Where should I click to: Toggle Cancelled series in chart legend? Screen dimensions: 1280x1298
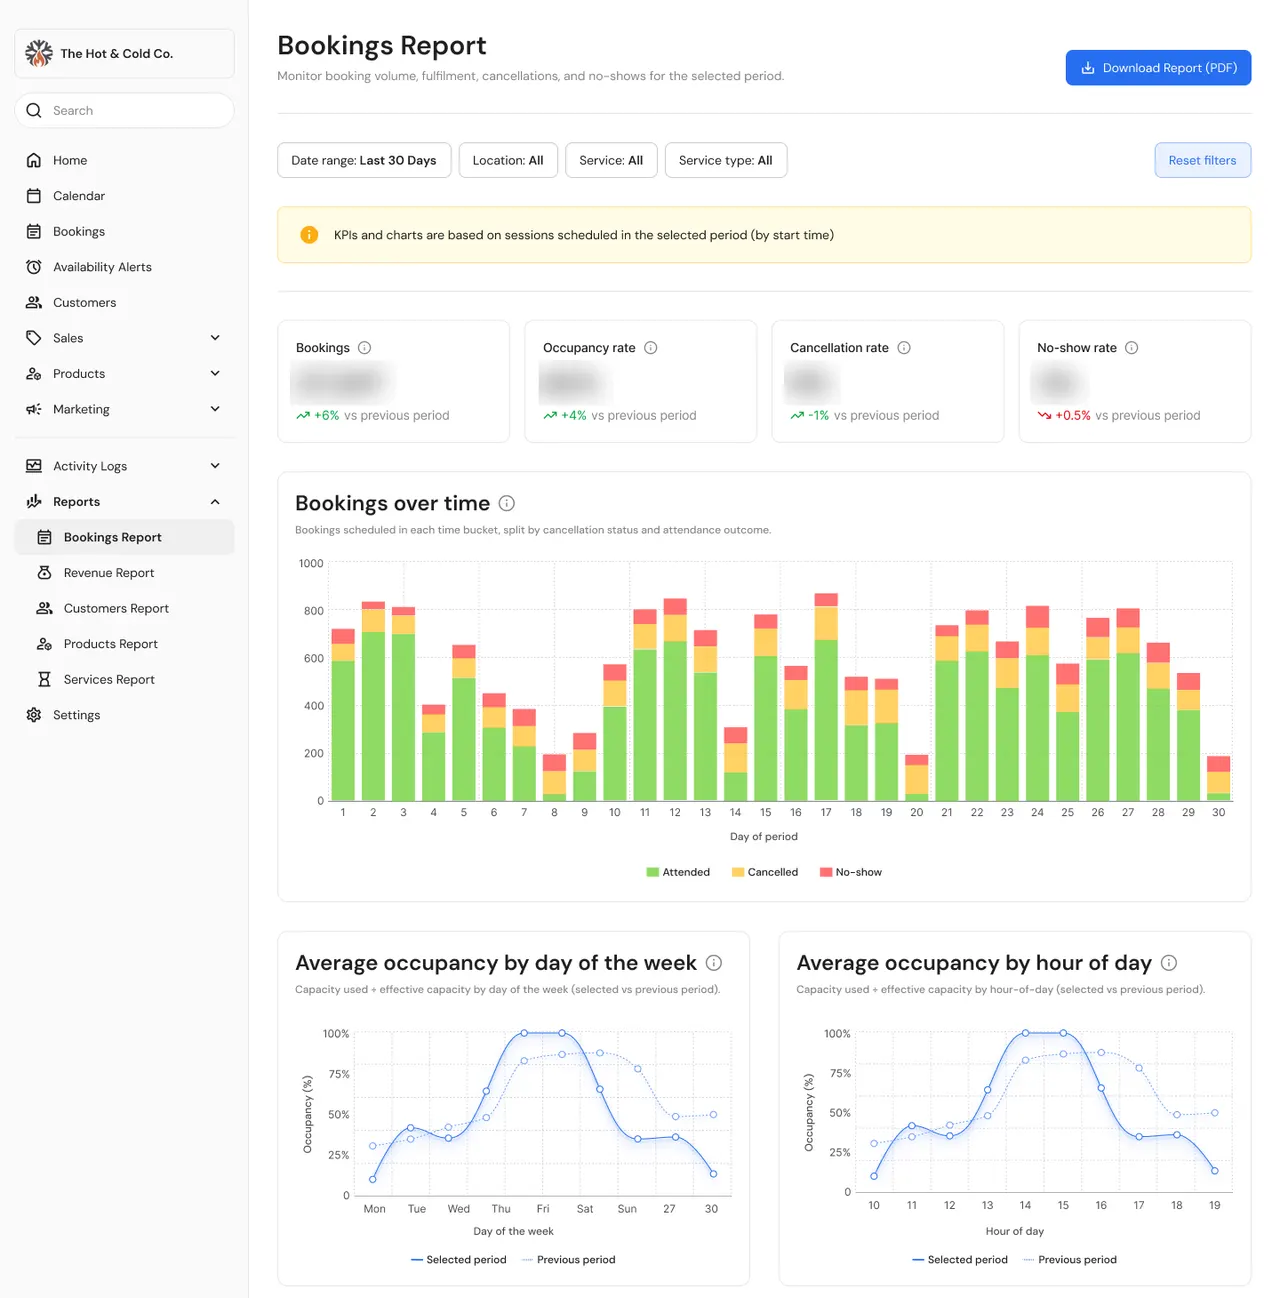(765, 872)
